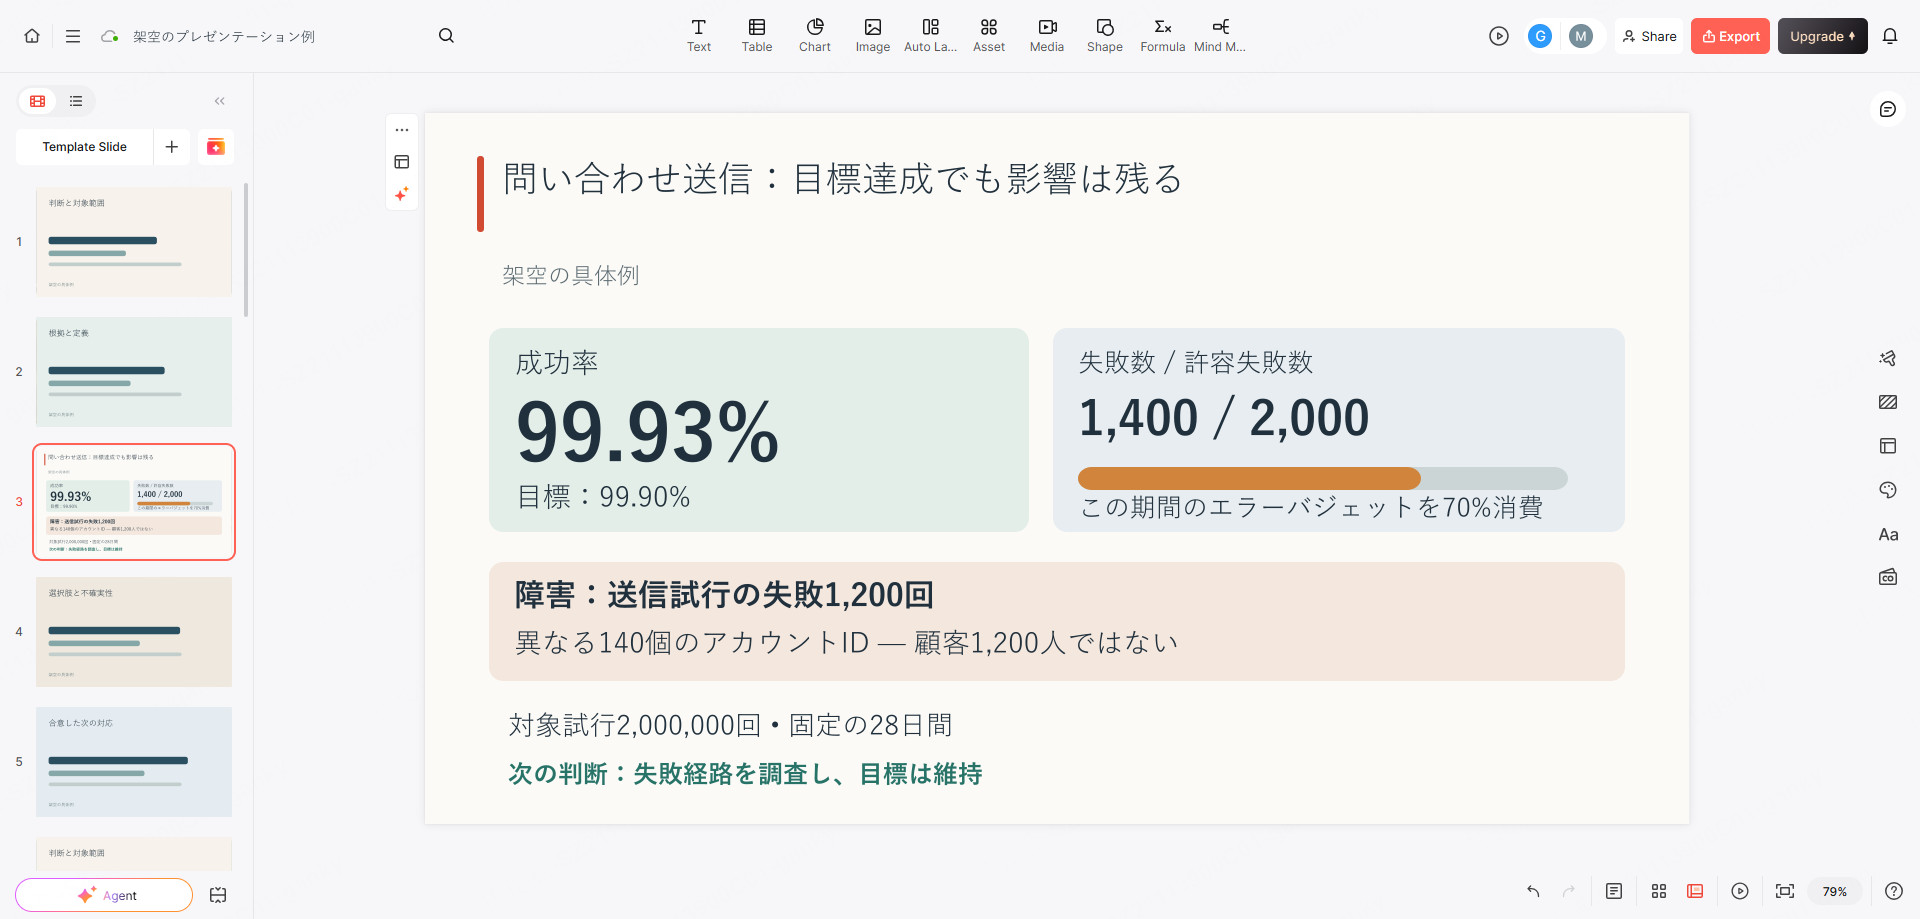Screen dimensions: 1920x919
Task: Open the speaker notes icon
Action: [1614, 891]
